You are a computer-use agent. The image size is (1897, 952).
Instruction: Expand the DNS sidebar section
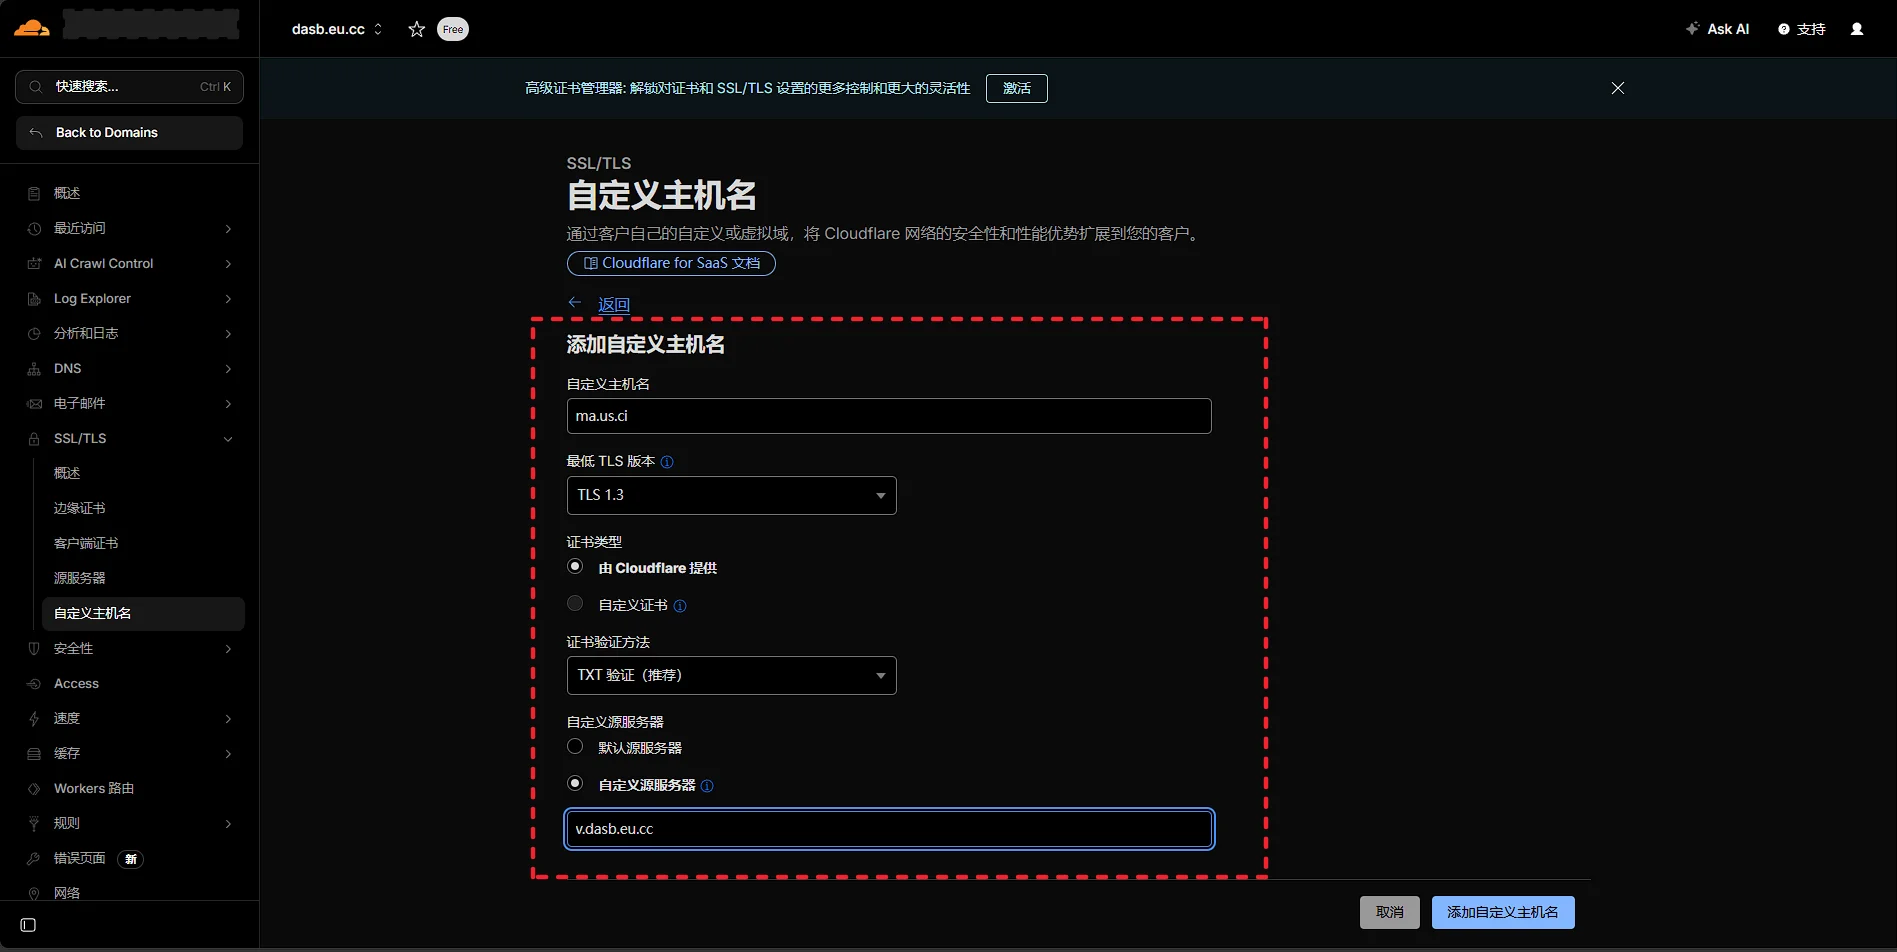pyautogui.click(x=228, y=369)
